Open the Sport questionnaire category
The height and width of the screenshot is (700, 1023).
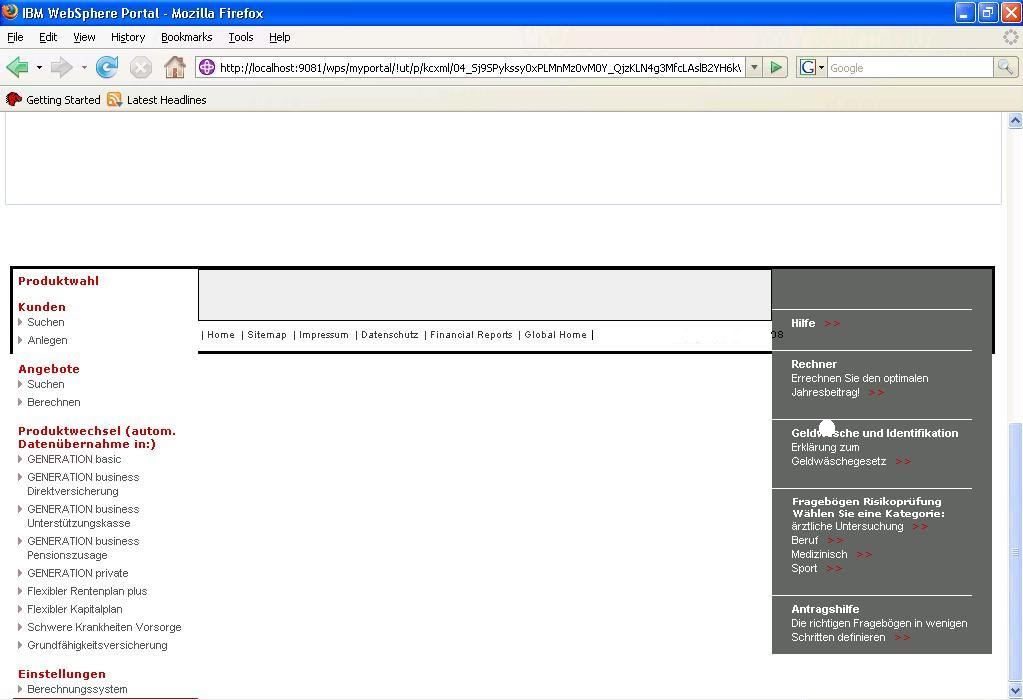(804, 568)
